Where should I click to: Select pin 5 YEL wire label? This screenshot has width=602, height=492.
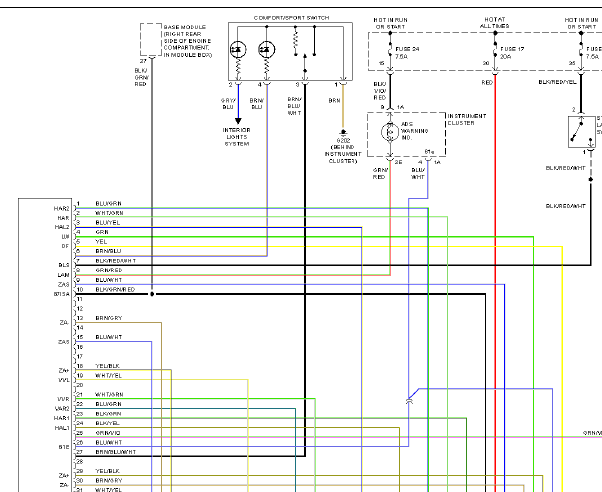[x=101, y=242]
